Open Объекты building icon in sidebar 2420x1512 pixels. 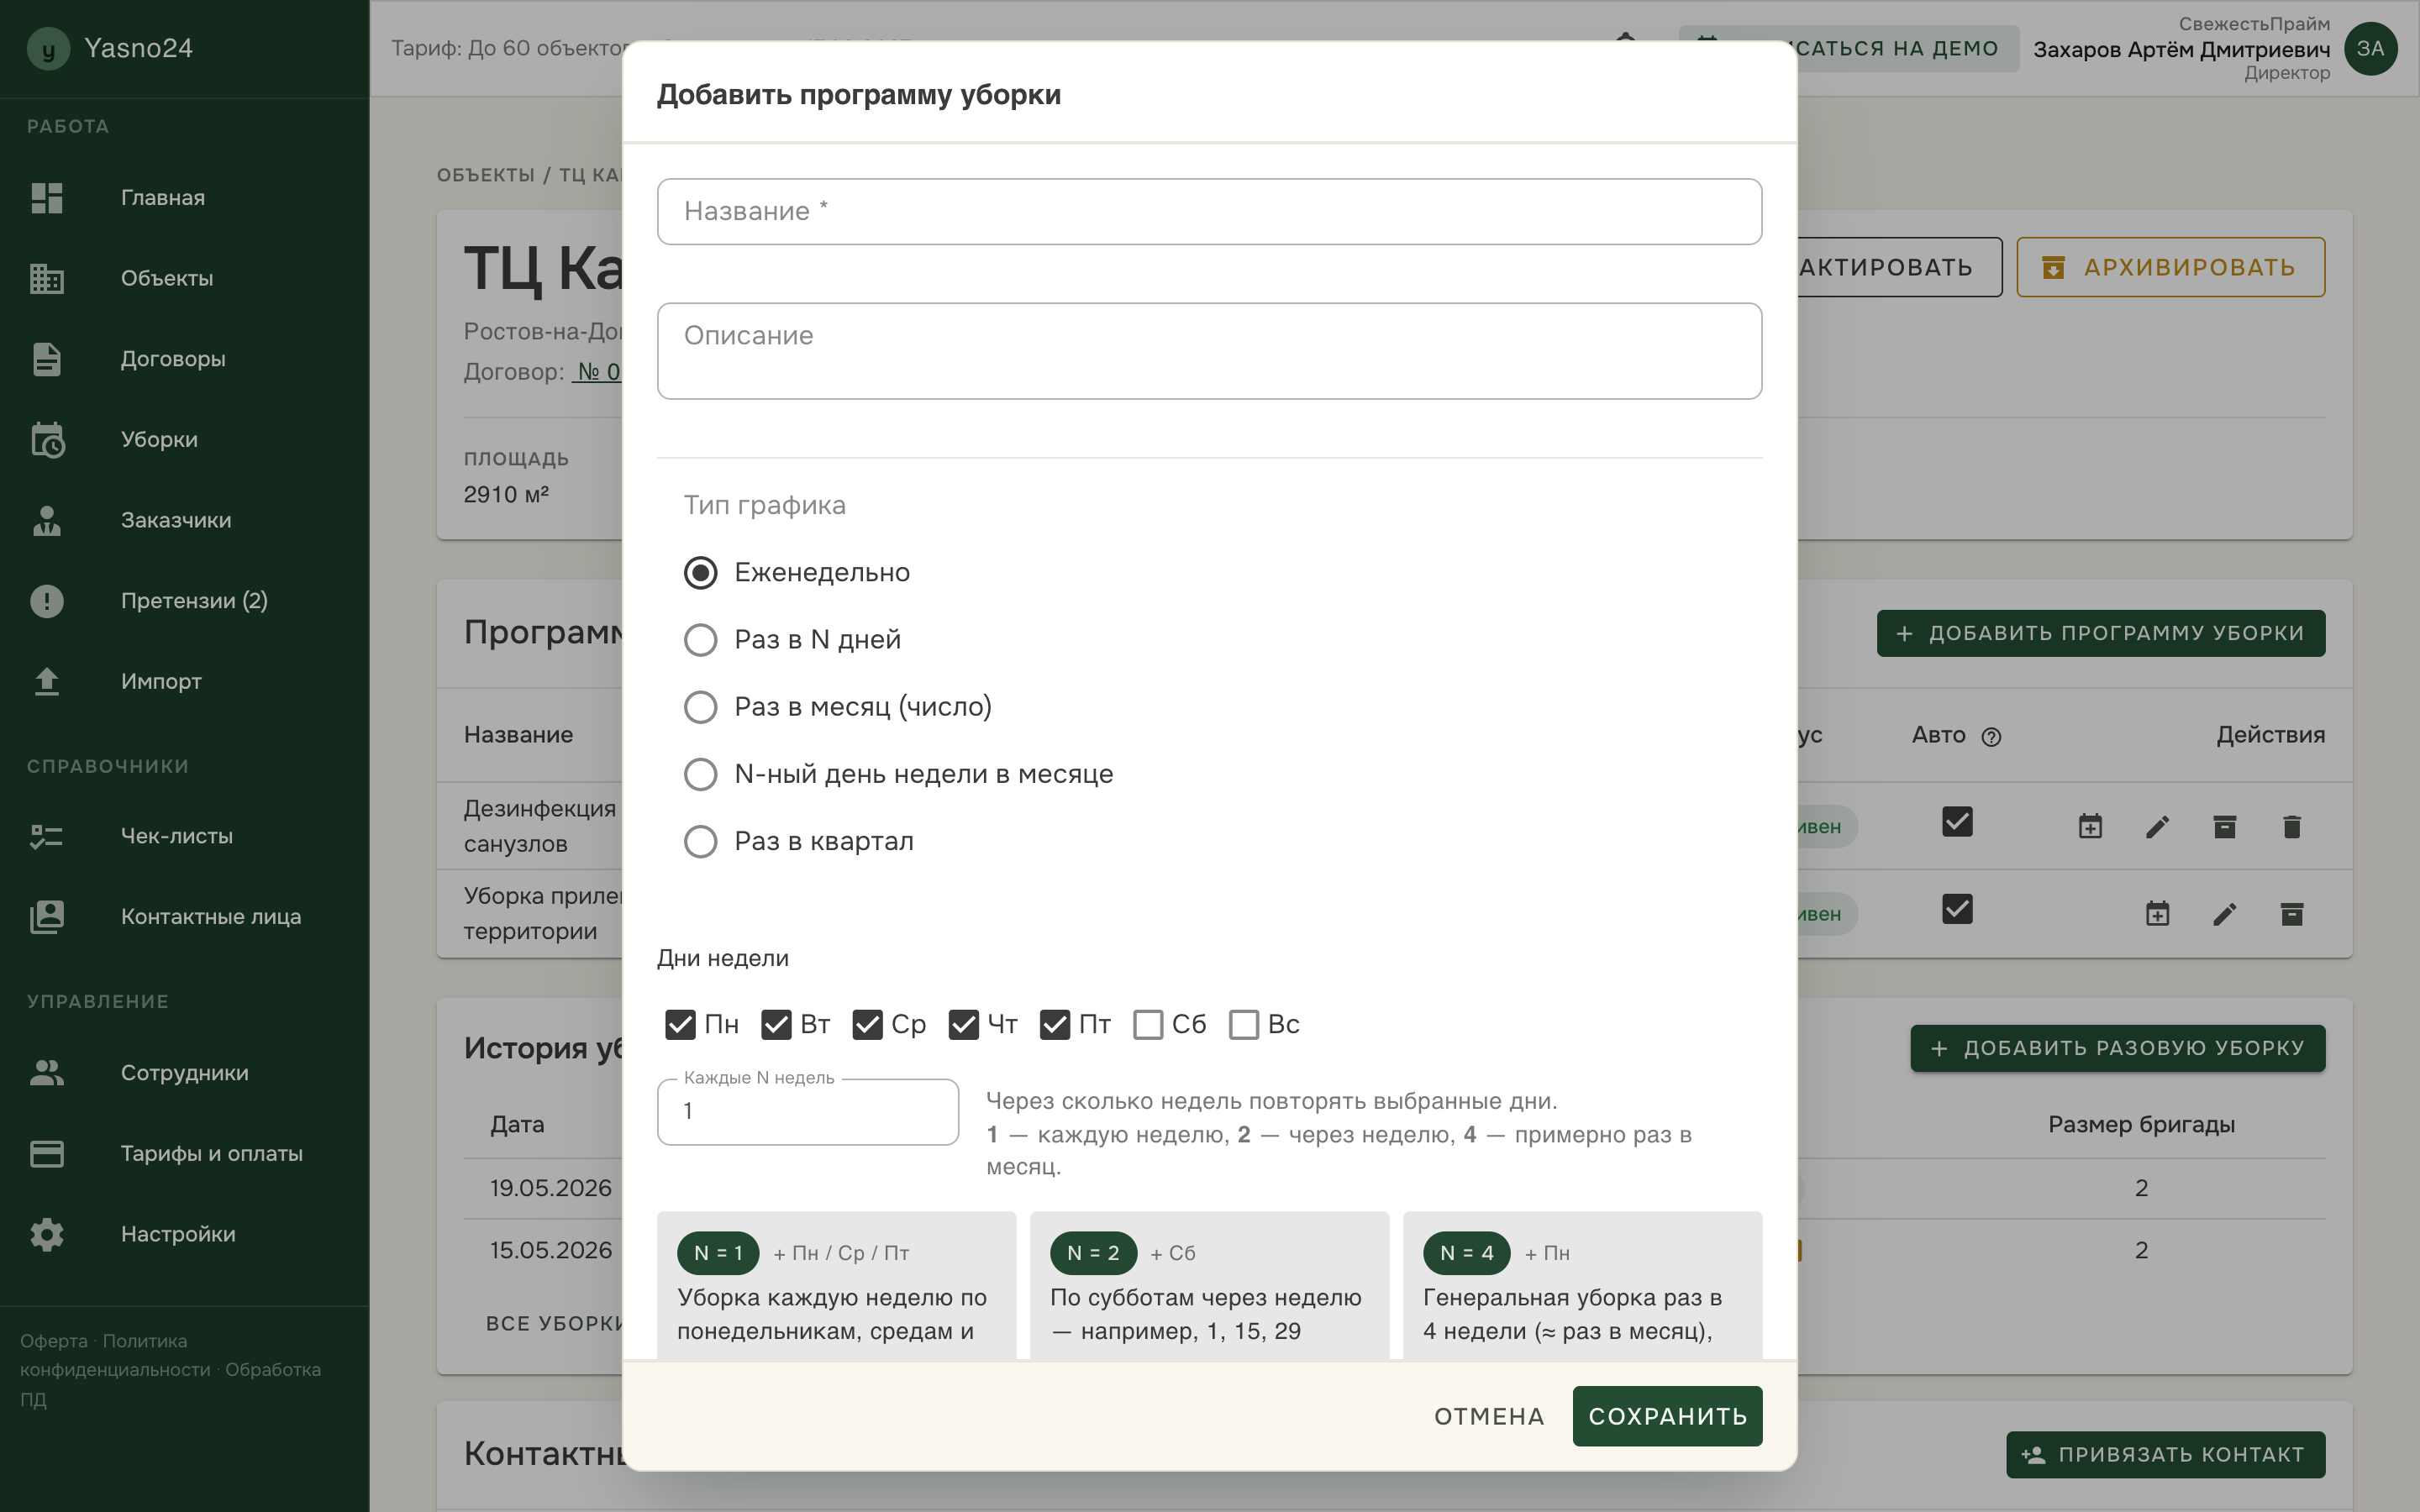coord(47,279)
